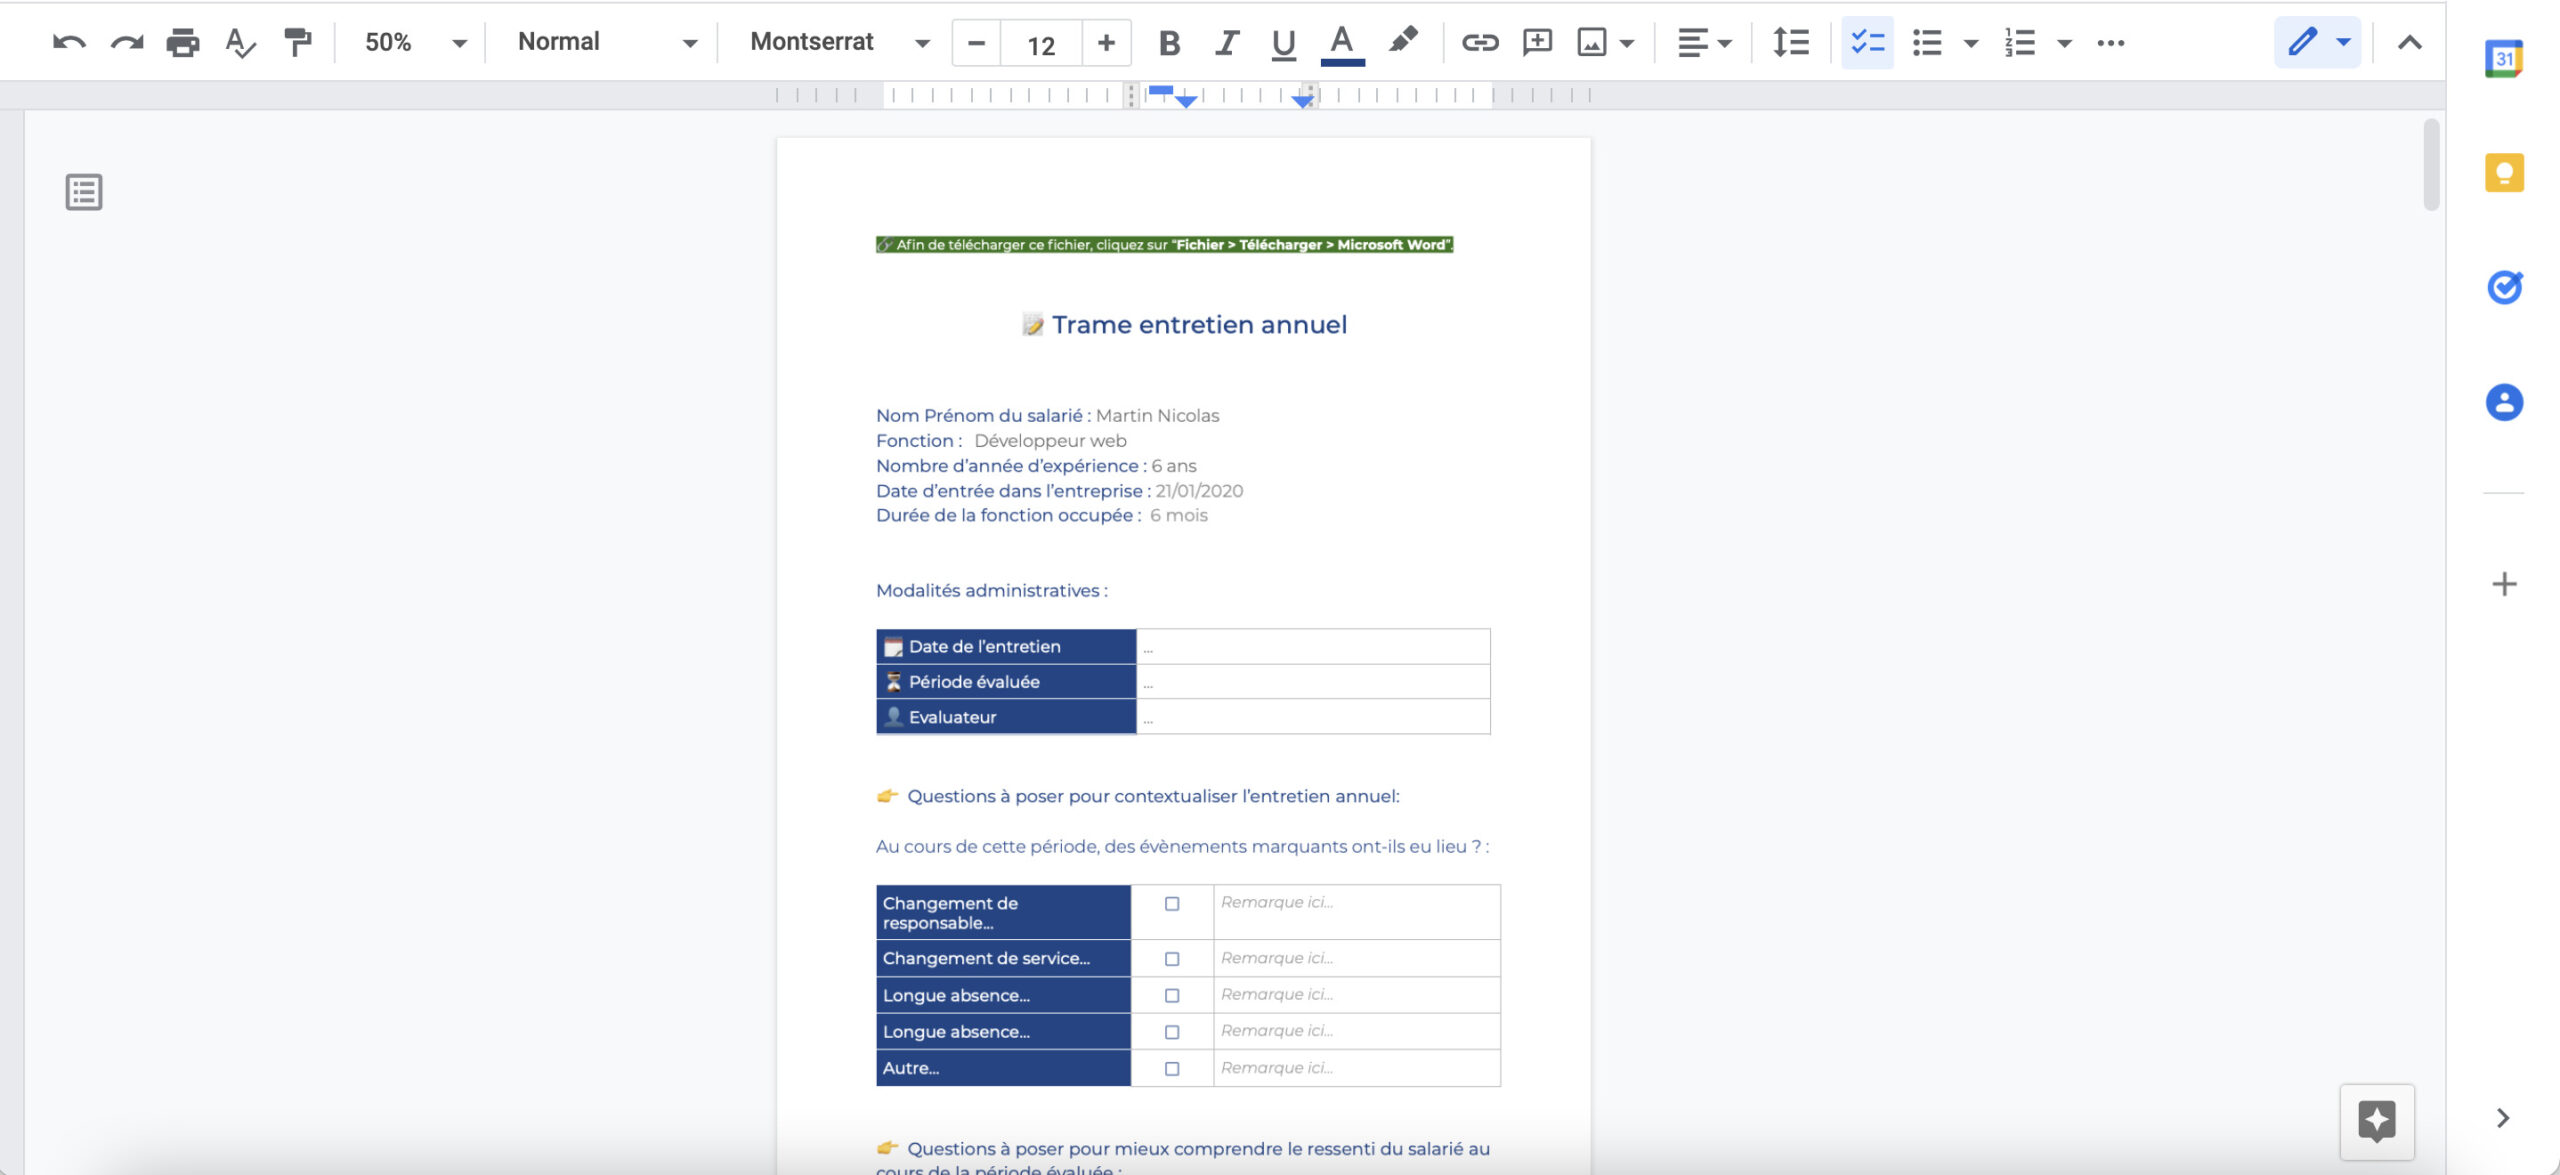Open Google Keep side panel

(2504, 173)
